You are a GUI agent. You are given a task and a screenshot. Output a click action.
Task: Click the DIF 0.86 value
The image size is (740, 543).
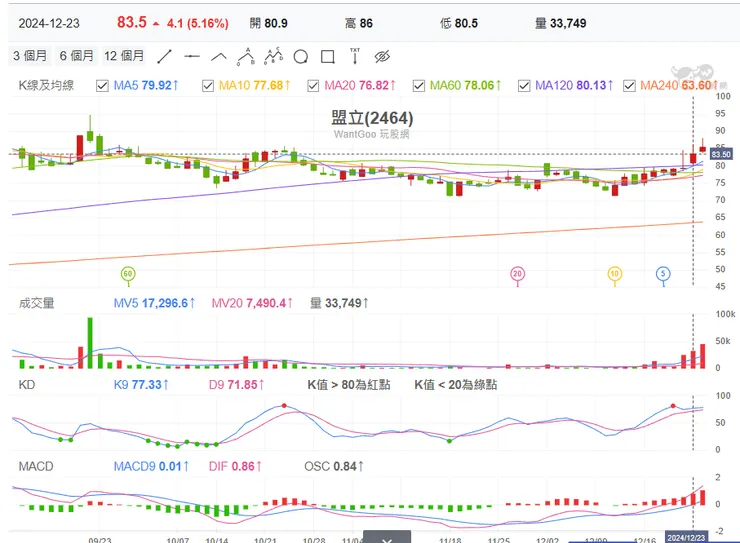point(235,467)
